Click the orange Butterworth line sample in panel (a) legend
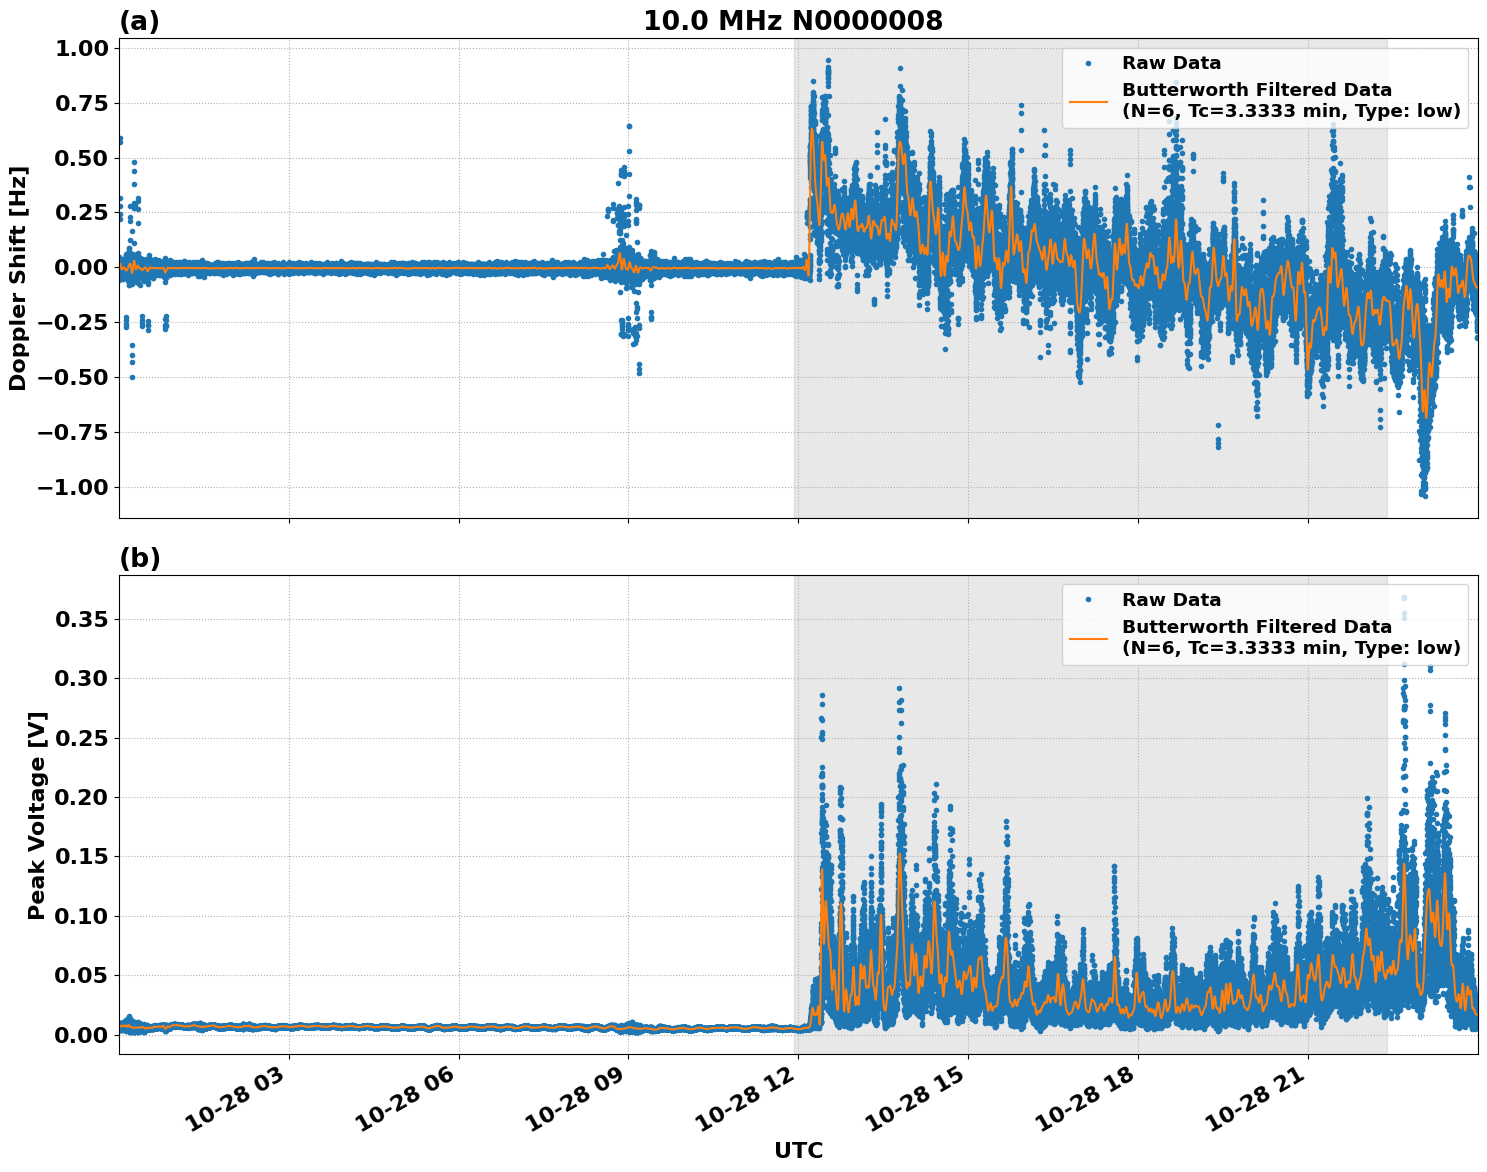The height and width of the screenshot is (1172, 1487). (x=1088, y=100)
